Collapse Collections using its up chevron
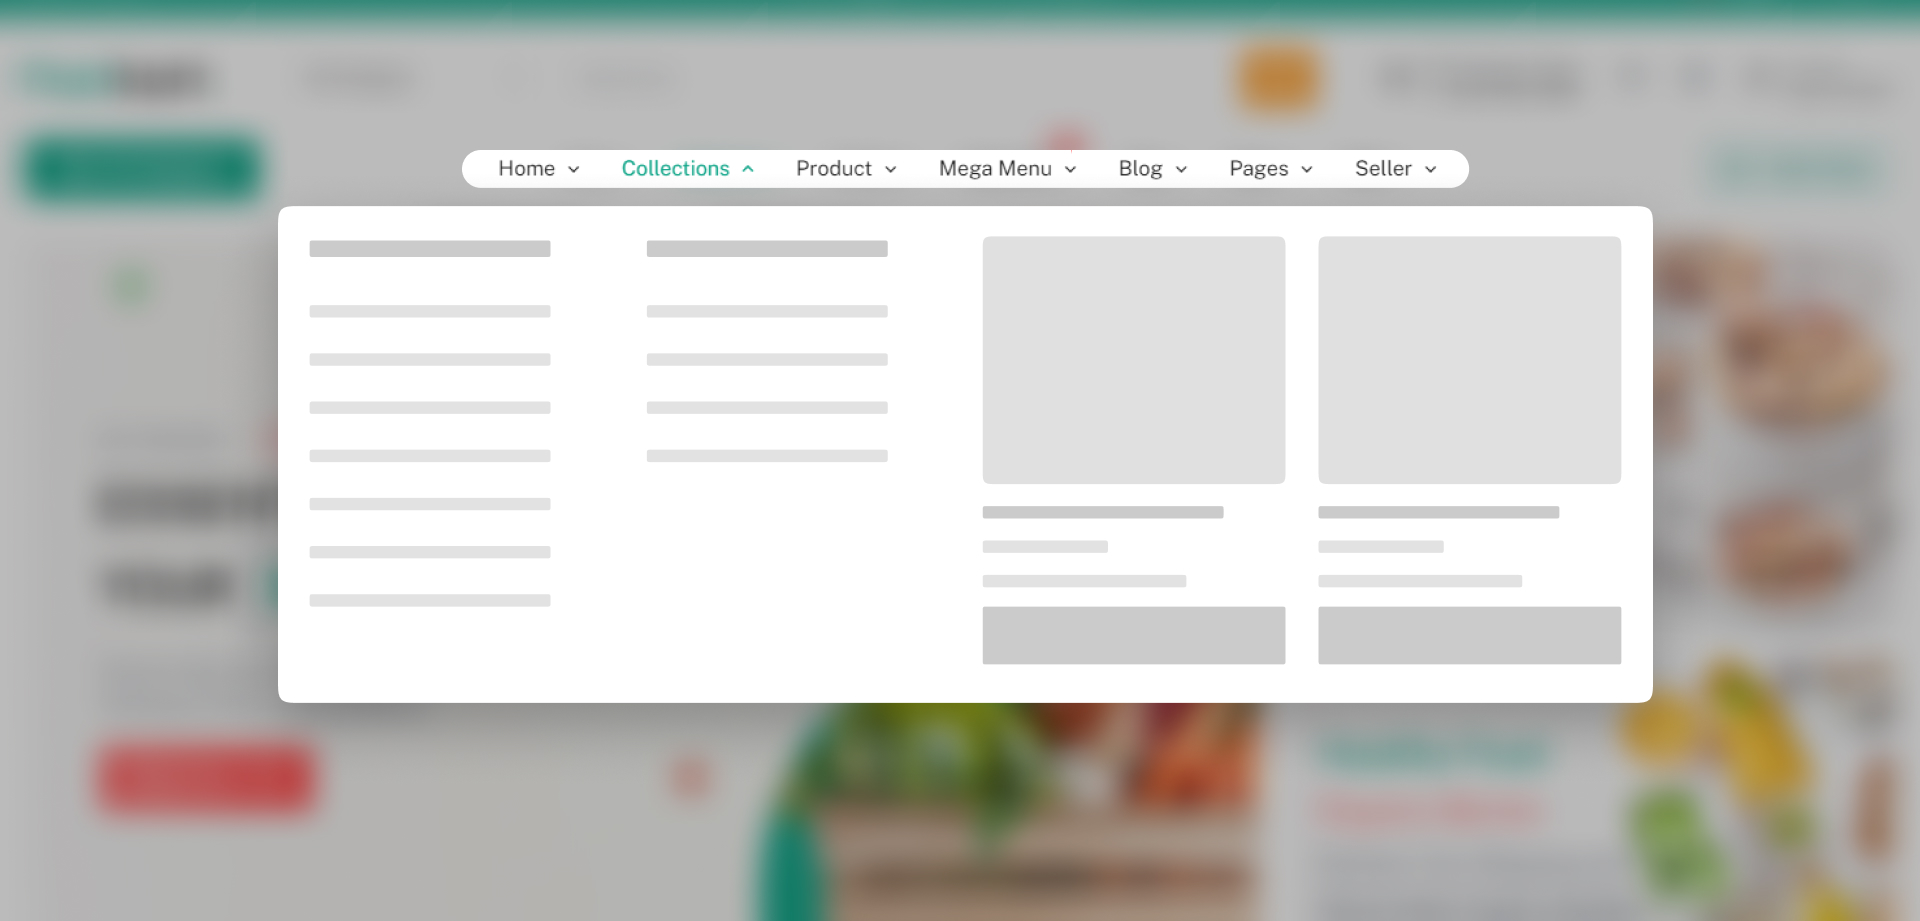Screen dimensions: 1920x921 click(748, 170)
